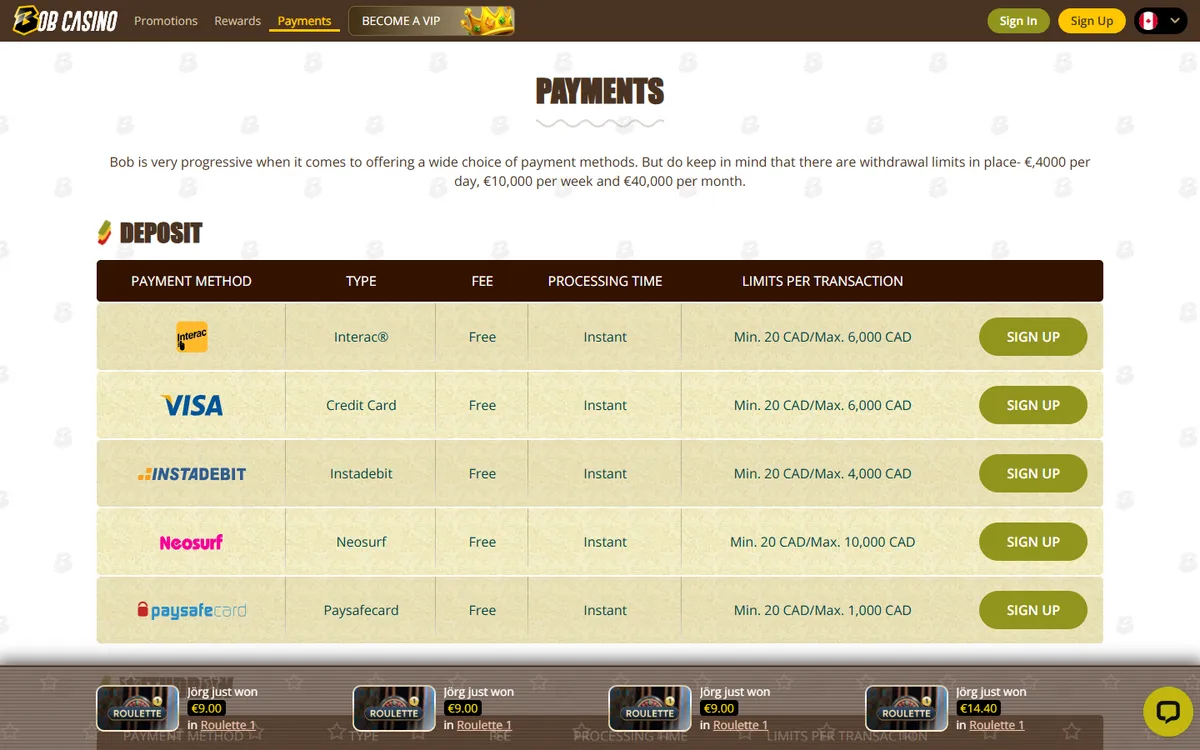Click Sign Up in the Instadebit row
Image resolution: width=1200 pixels, height=750 pixels.
tap(1033, 474)
